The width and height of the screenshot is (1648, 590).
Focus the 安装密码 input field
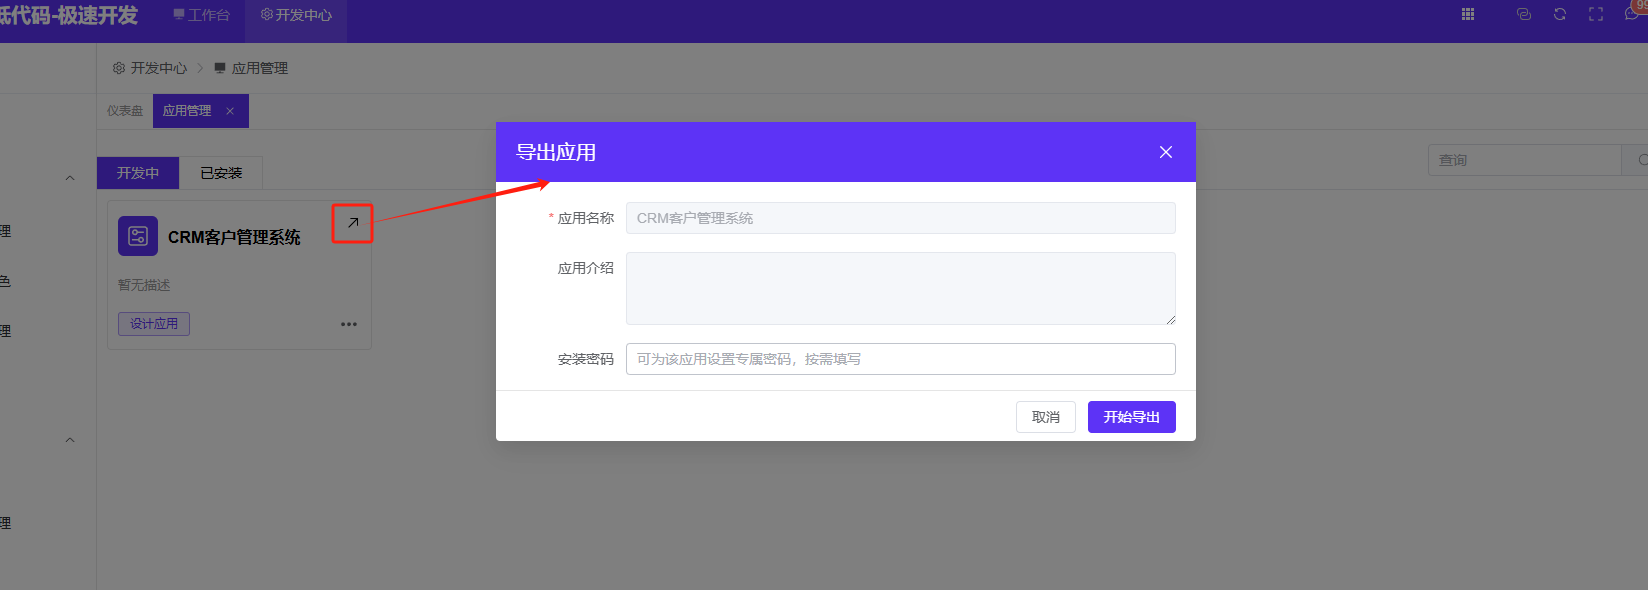pyautogui.click(x=900, y=359)
